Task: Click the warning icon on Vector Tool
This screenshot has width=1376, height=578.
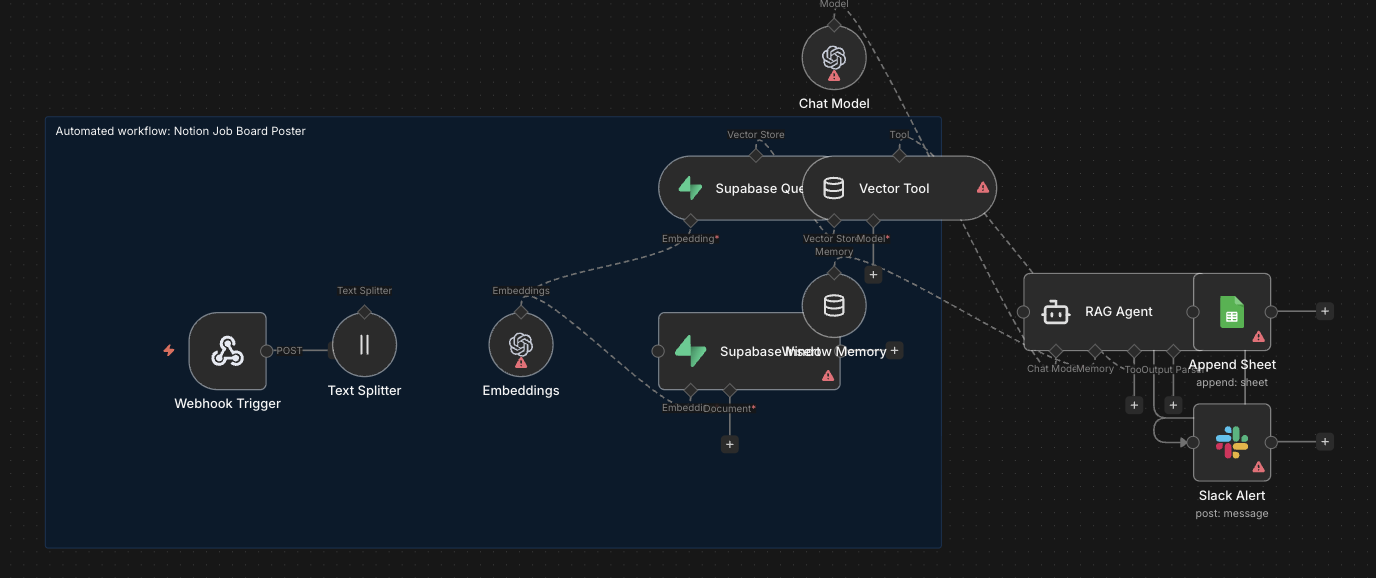Action: 983,188
